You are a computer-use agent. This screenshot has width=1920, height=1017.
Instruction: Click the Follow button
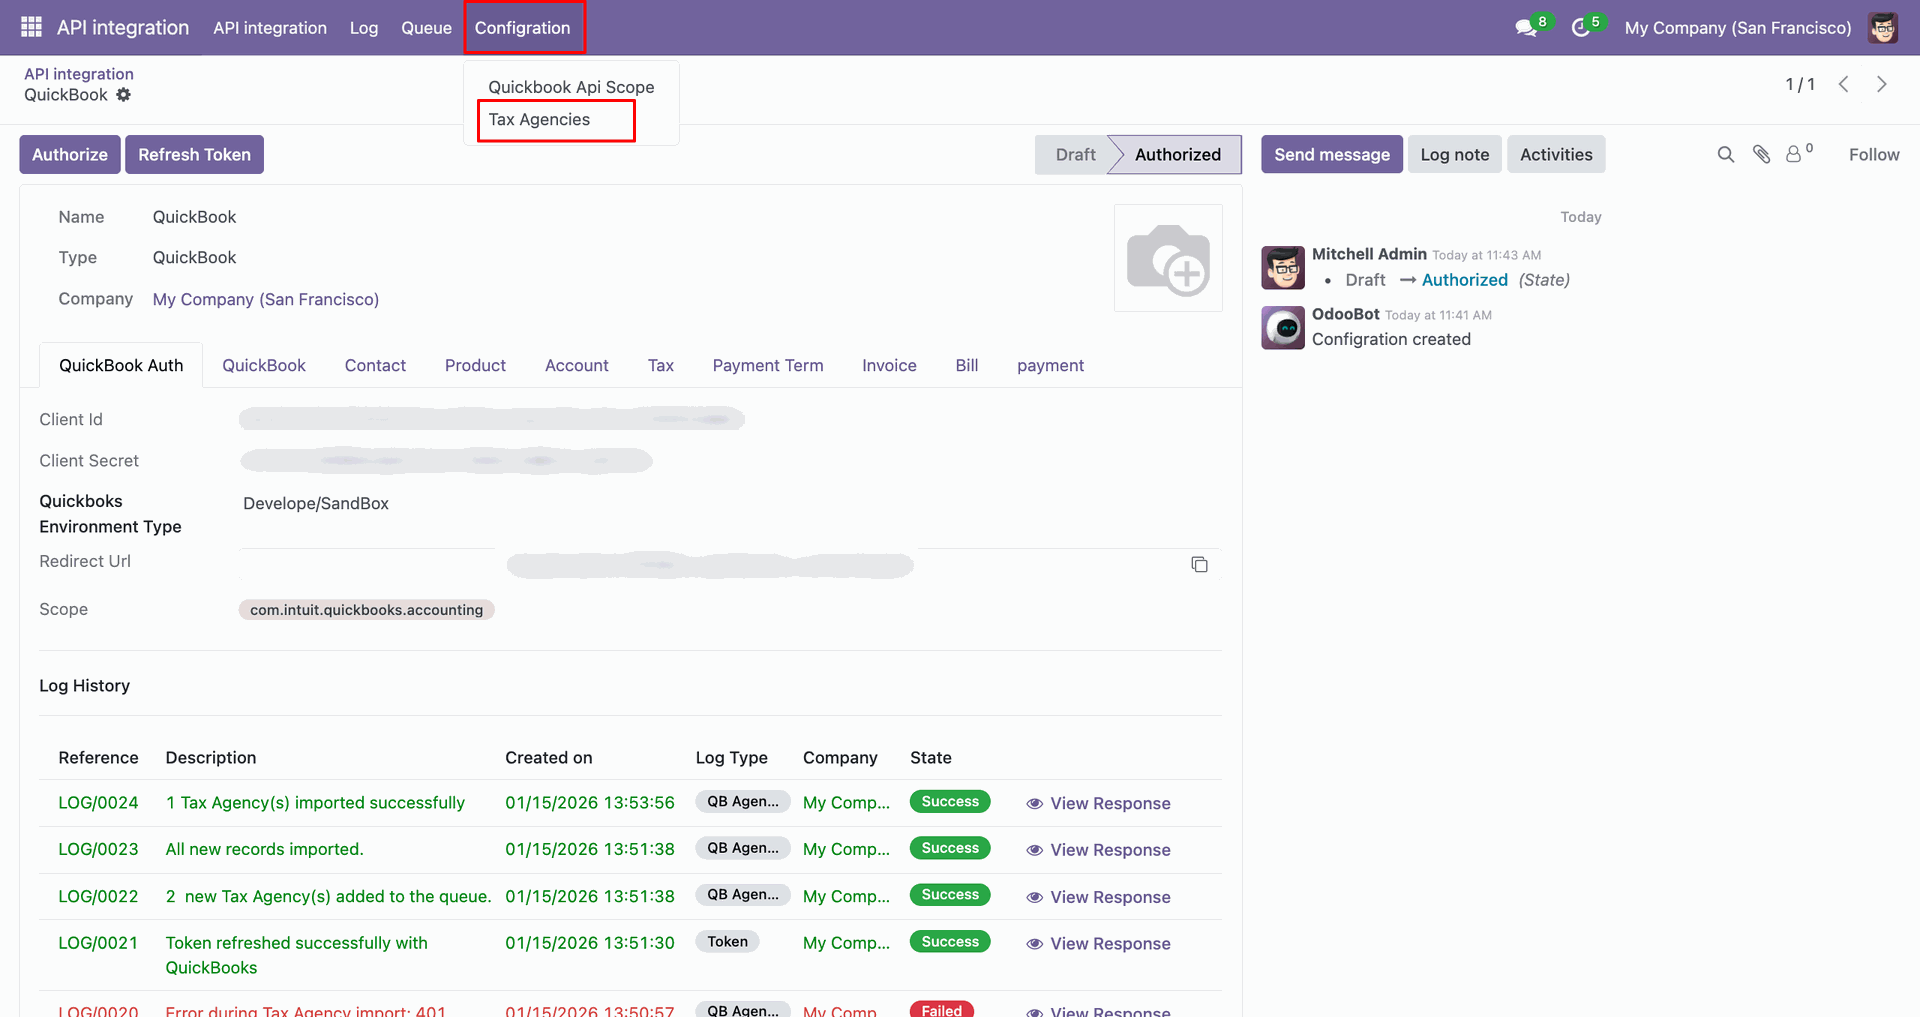click(1874, 155)
